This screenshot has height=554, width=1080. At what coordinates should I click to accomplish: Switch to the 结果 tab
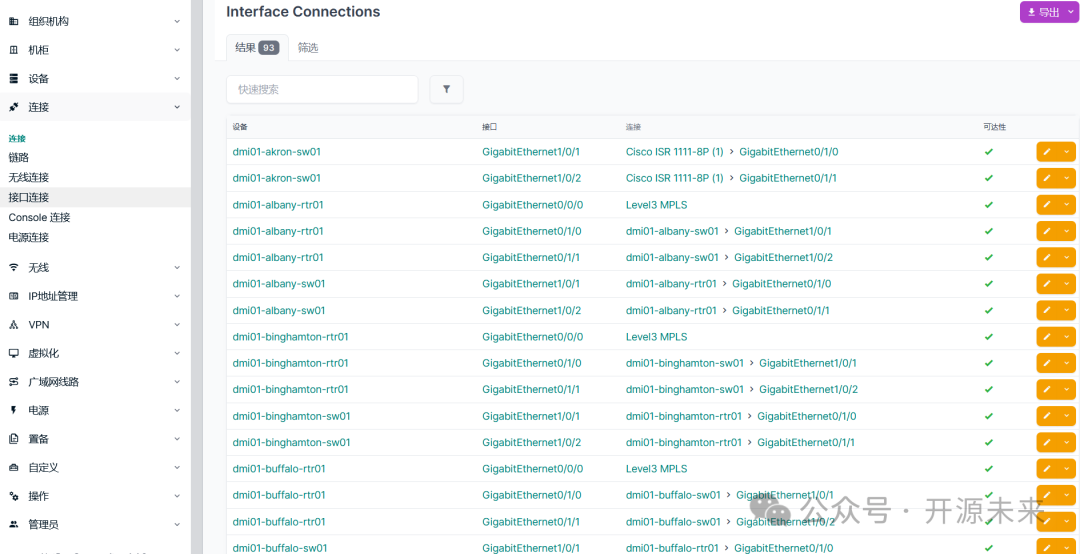coord(257,48)
